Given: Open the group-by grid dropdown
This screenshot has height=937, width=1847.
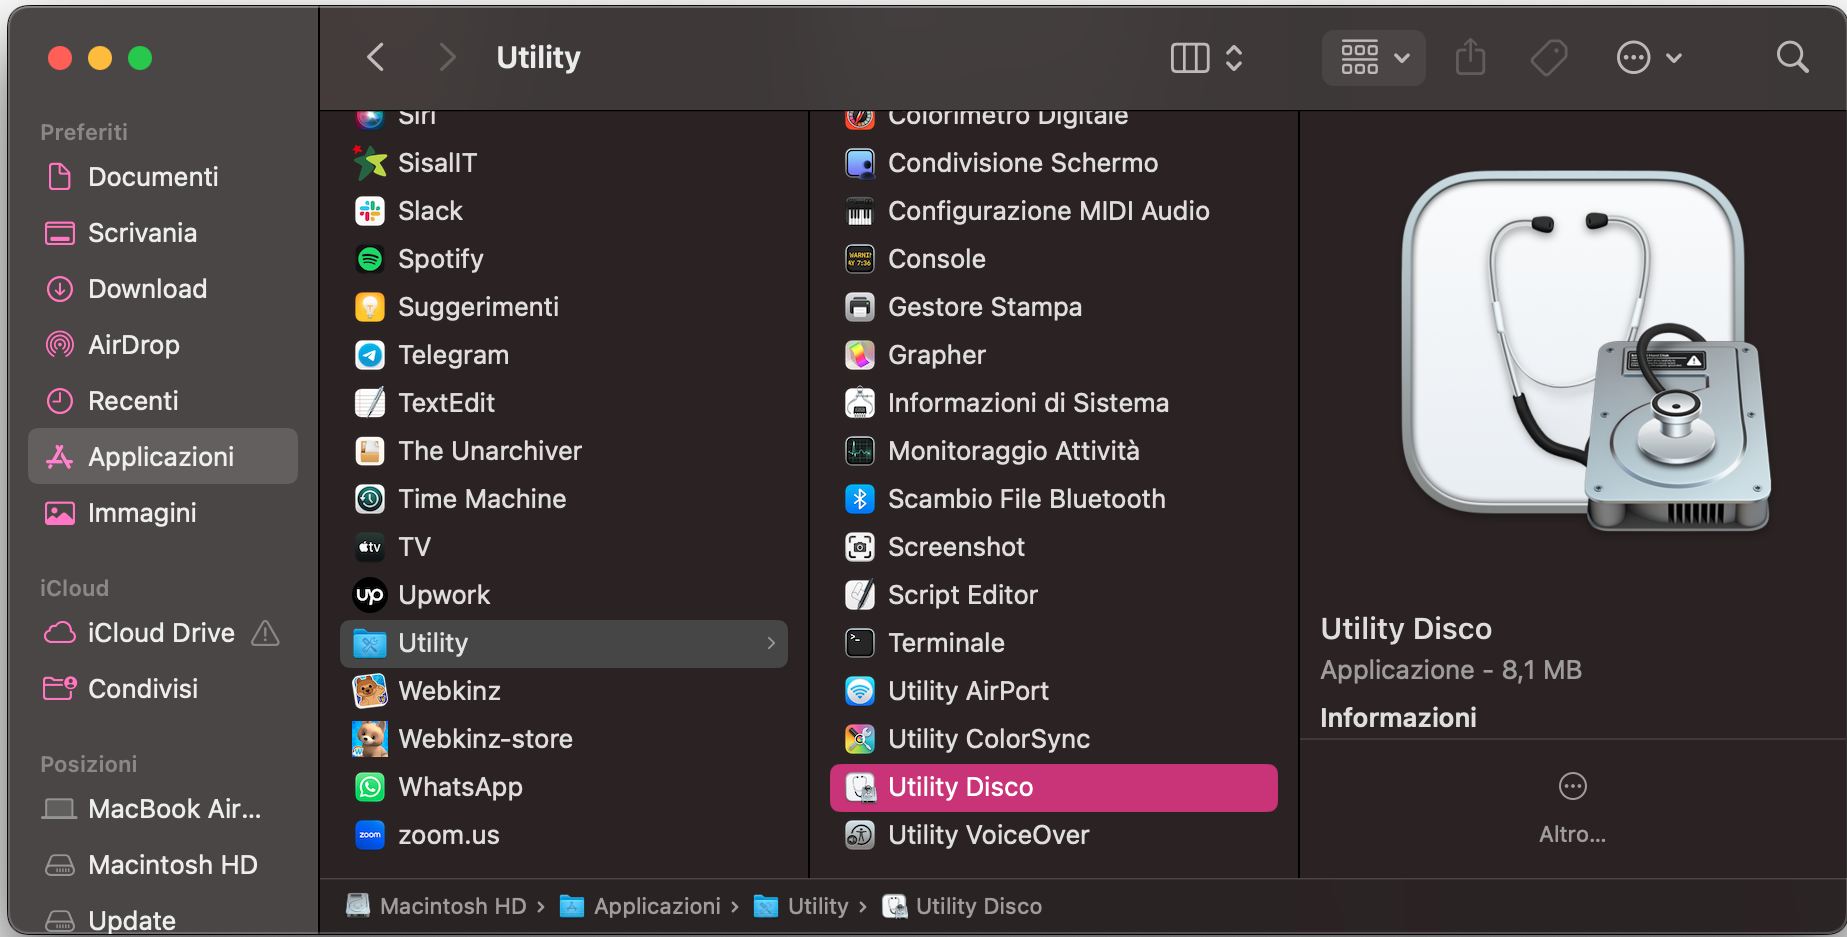Looking at the screenshot, I should (1374, 58).
